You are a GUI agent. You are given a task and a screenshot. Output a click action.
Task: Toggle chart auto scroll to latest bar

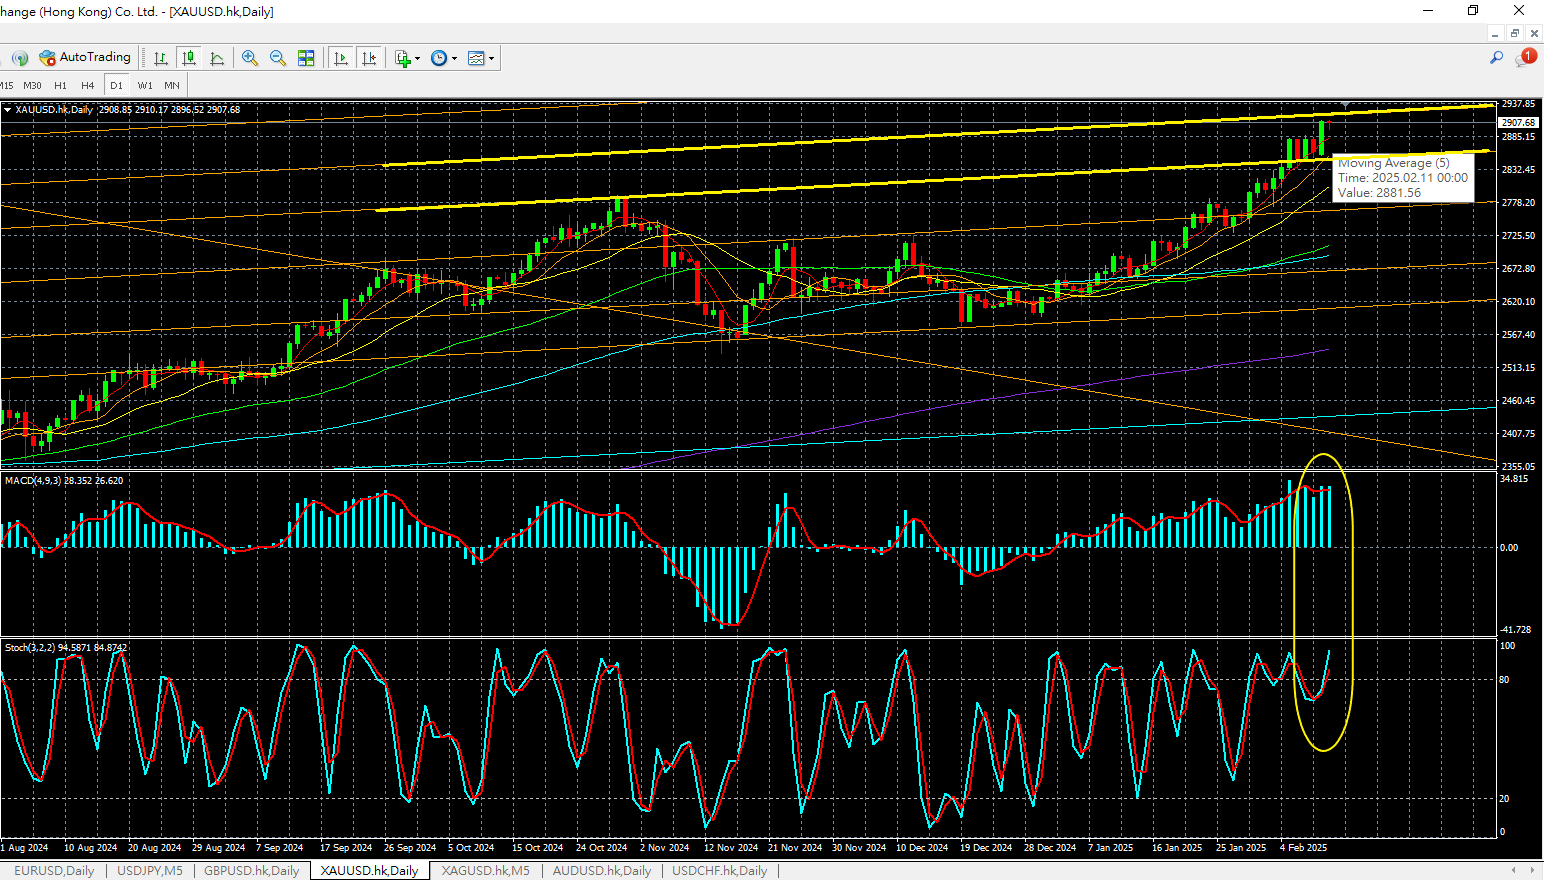coord(341,58)
